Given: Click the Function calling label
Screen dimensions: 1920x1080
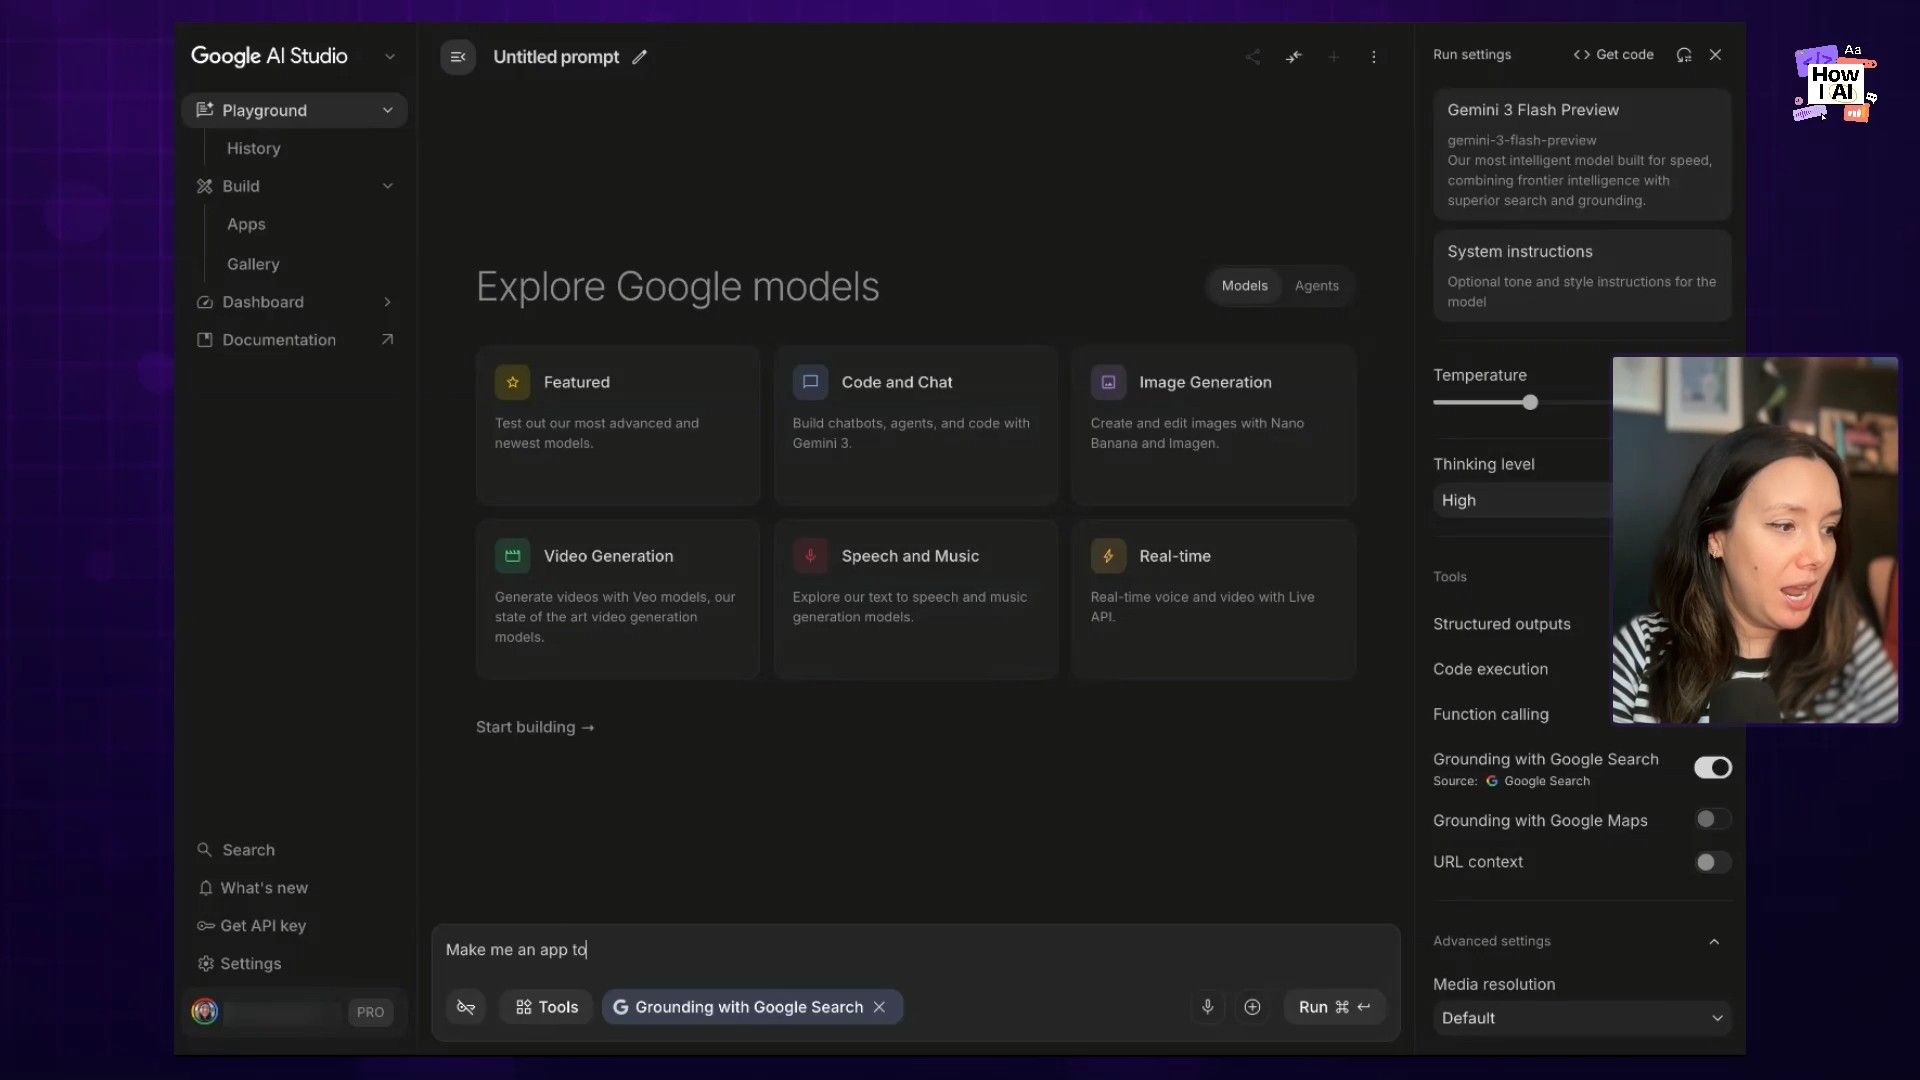Looking at the screenshot, I should pyautogui.click(x=1490, y=714).
